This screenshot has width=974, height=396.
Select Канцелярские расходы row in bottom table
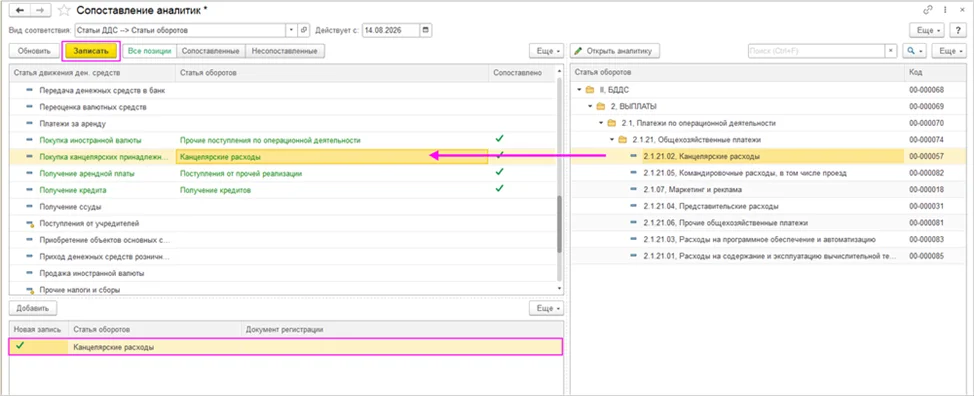(x=286, y=347)
